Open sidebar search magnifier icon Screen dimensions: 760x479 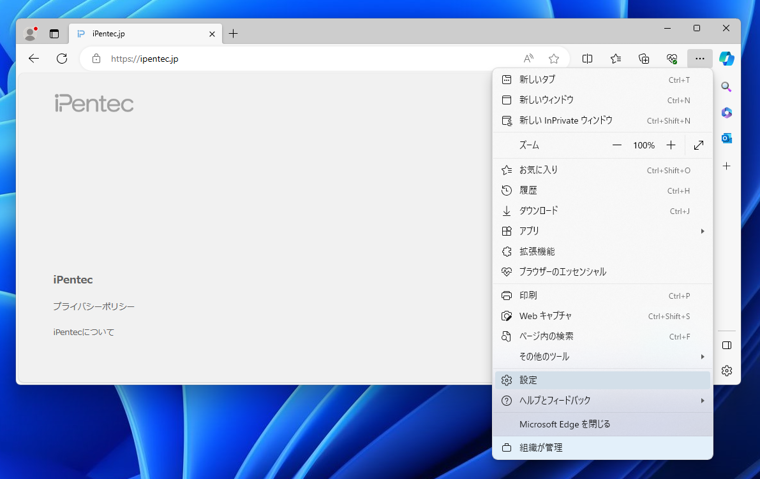(x=726, y=87)
